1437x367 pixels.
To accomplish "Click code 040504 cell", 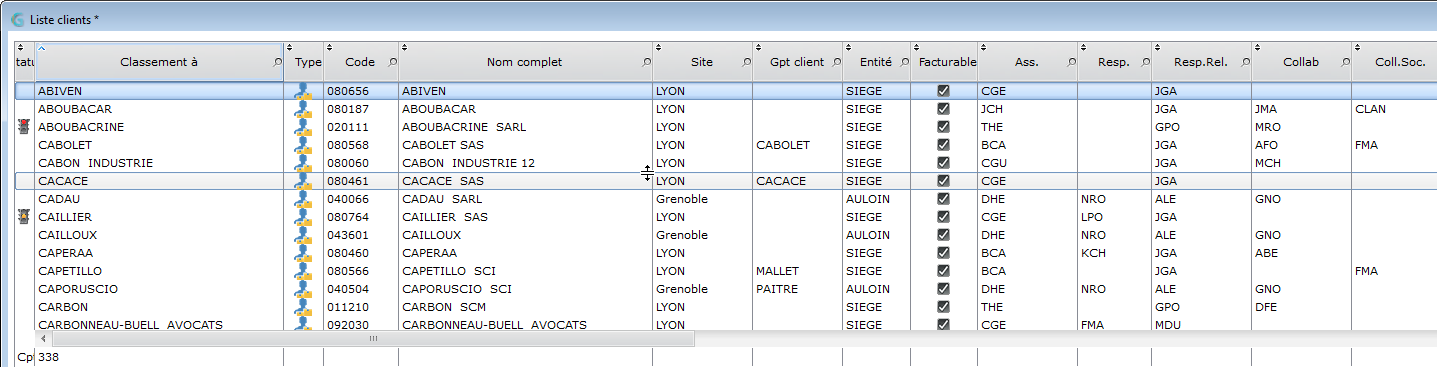I will tap(360, 289).
